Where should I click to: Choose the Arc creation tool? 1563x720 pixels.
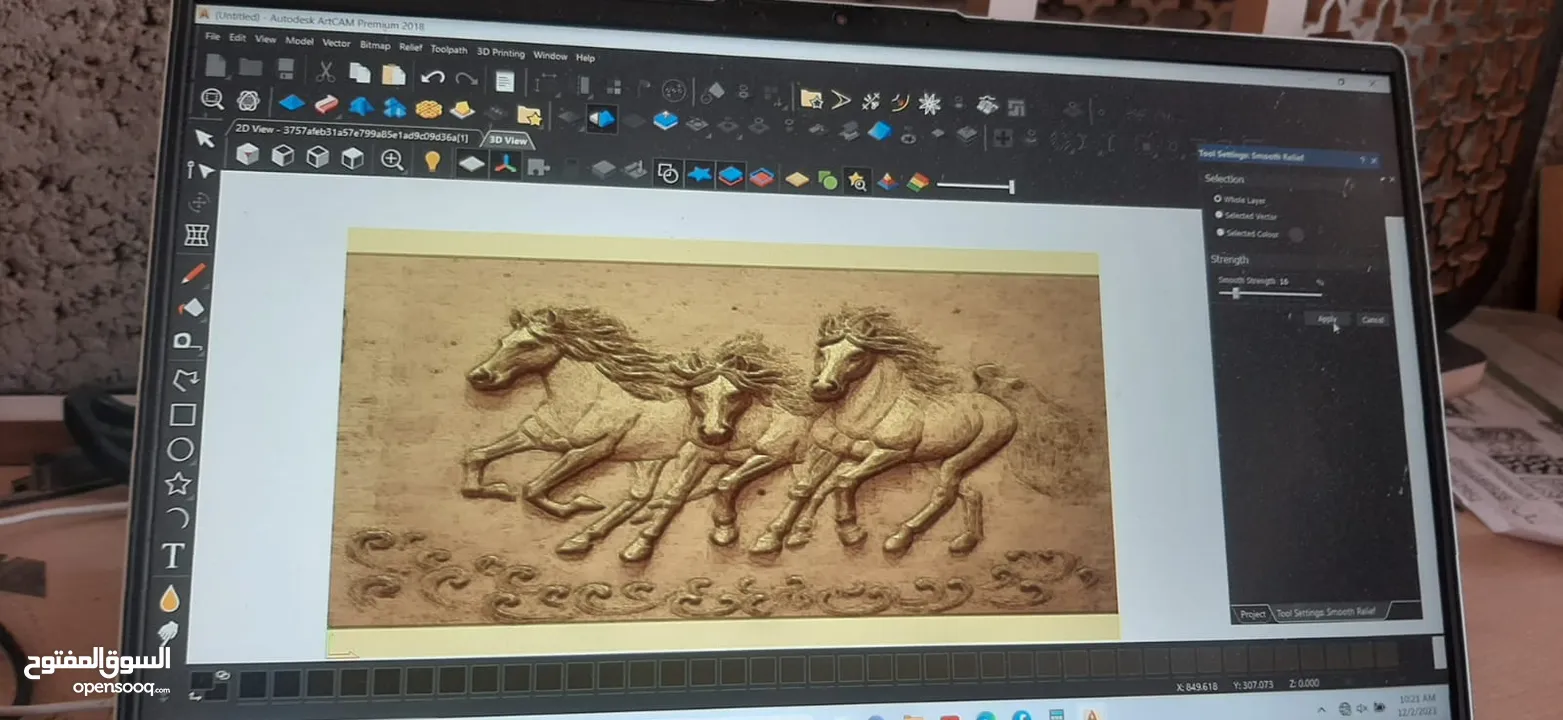click(177, 518)
